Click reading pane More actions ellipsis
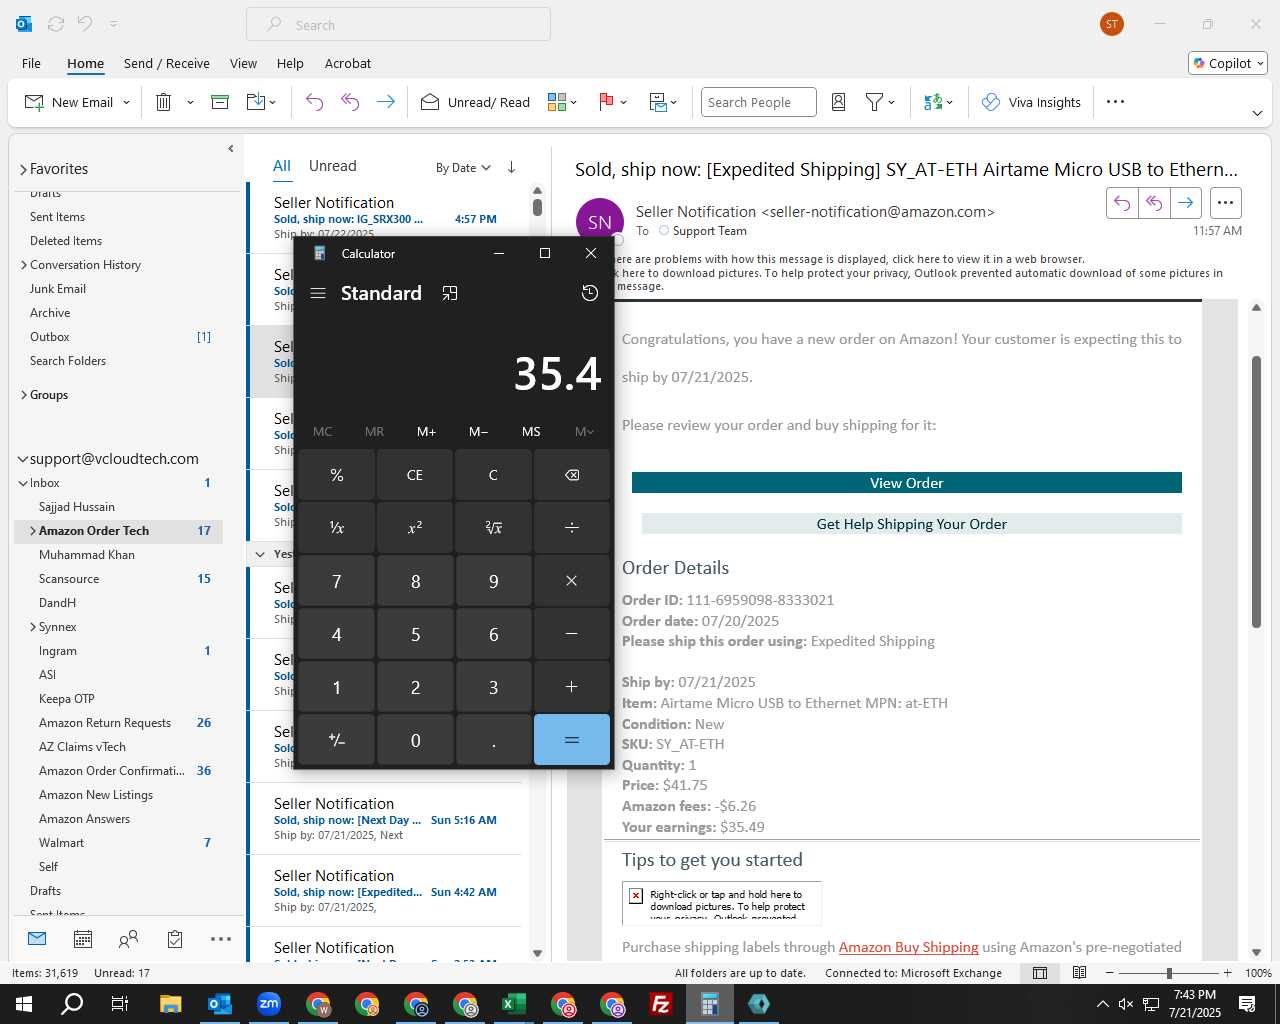 click(x=1225, y=203)
